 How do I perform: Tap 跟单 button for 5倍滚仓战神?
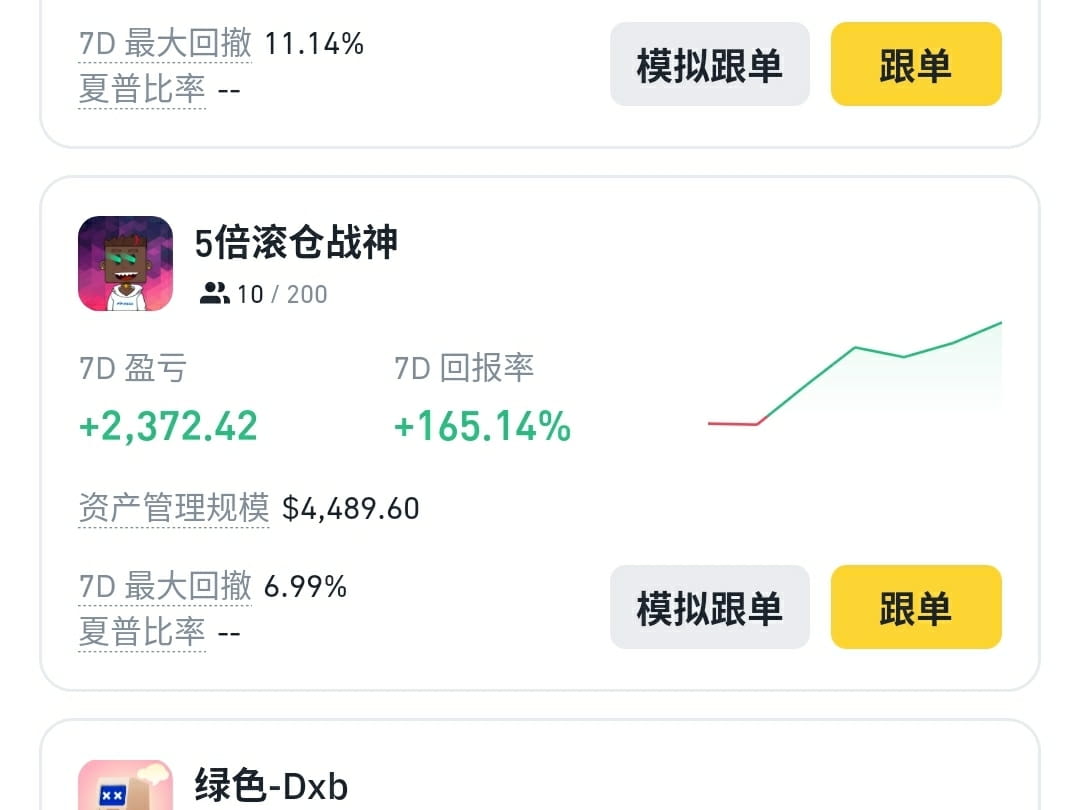pyautogui.click(x=915, y=607)
